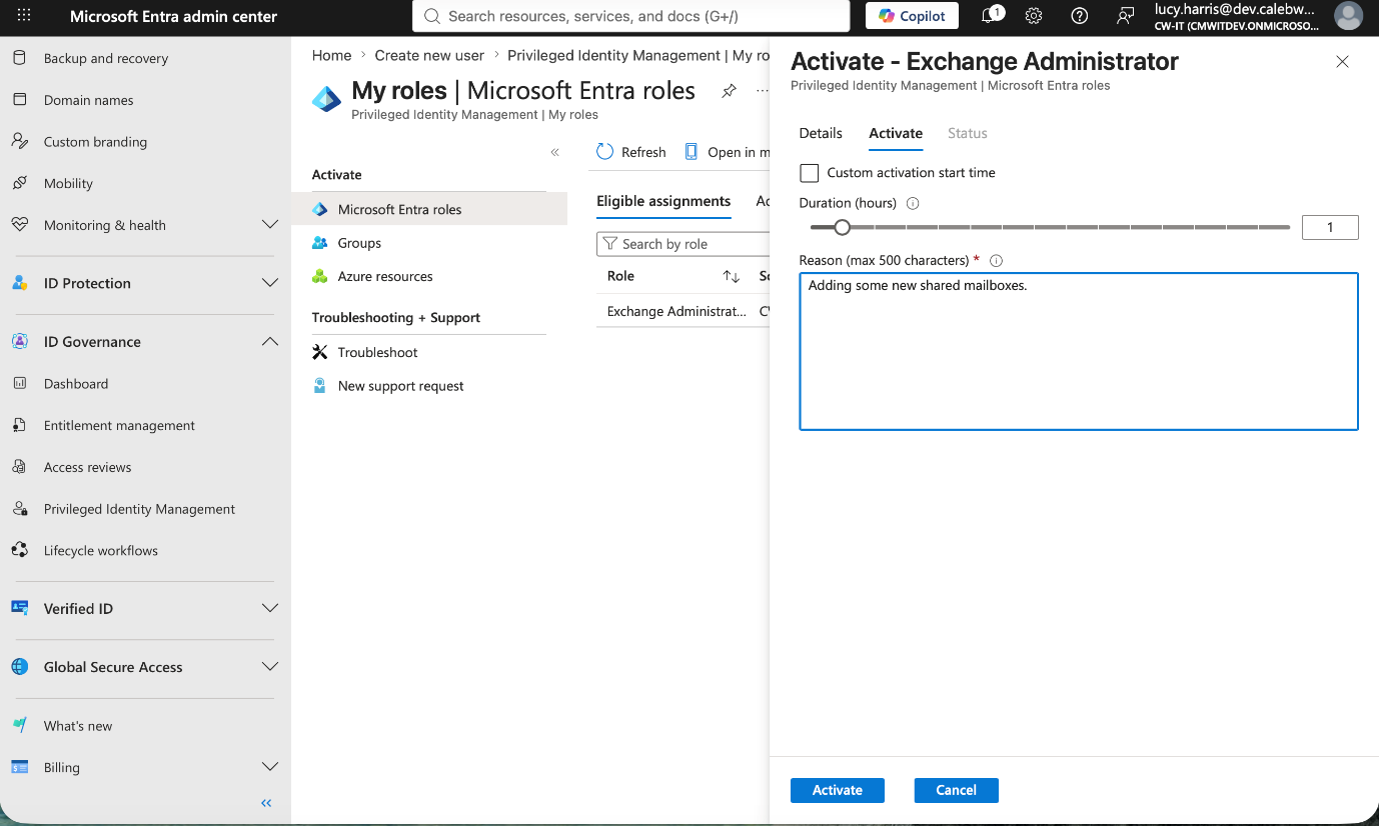The height and width of the screenshot is (826, 1379).
Task: Select the Exchange Administrator role row
Action: coord(683,311)
